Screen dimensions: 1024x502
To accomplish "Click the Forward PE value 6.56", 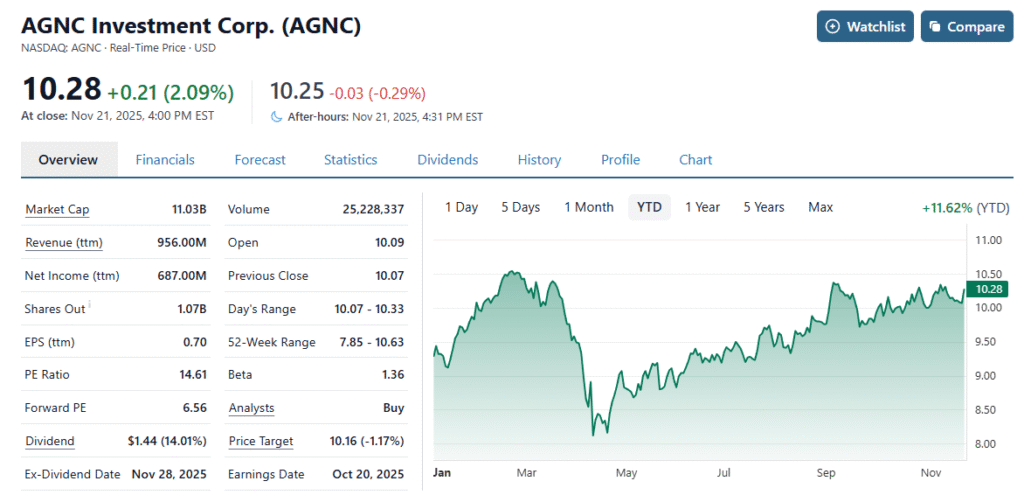I will (x=195, y=408).
